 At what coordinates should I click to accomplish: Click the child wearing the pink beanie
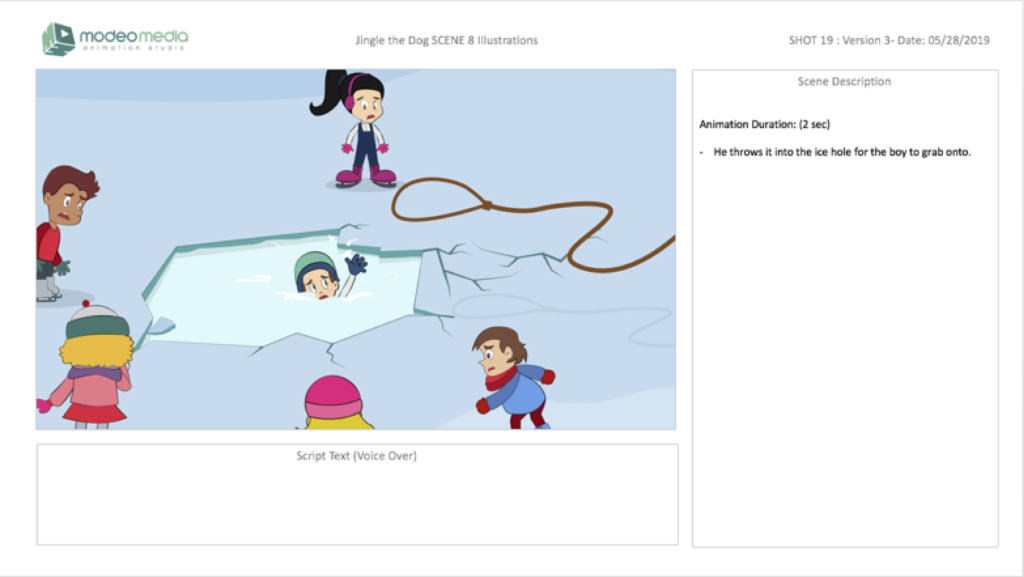click(335, 403)
